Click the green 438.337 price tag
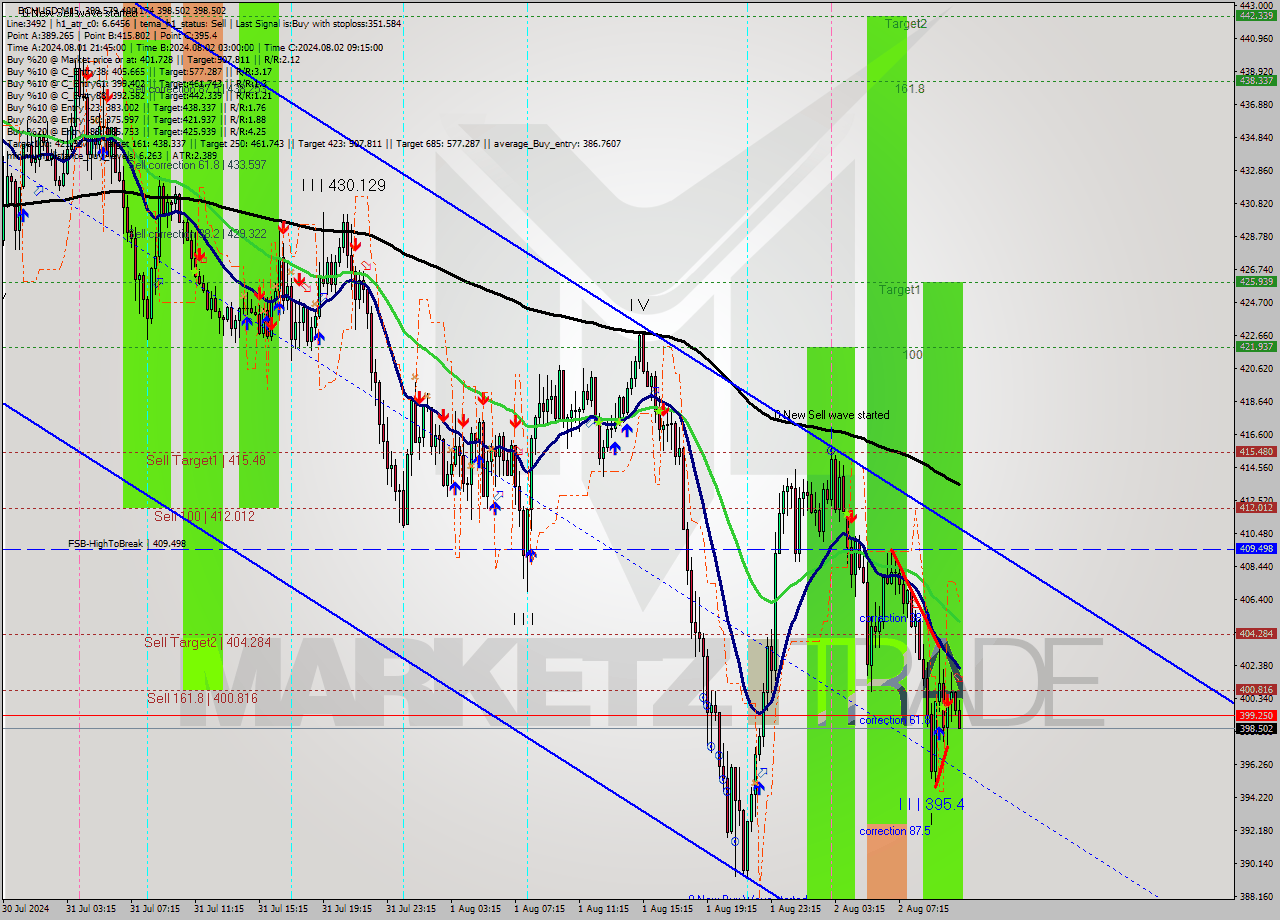 pyautogui.click(x=1256, y=80)
